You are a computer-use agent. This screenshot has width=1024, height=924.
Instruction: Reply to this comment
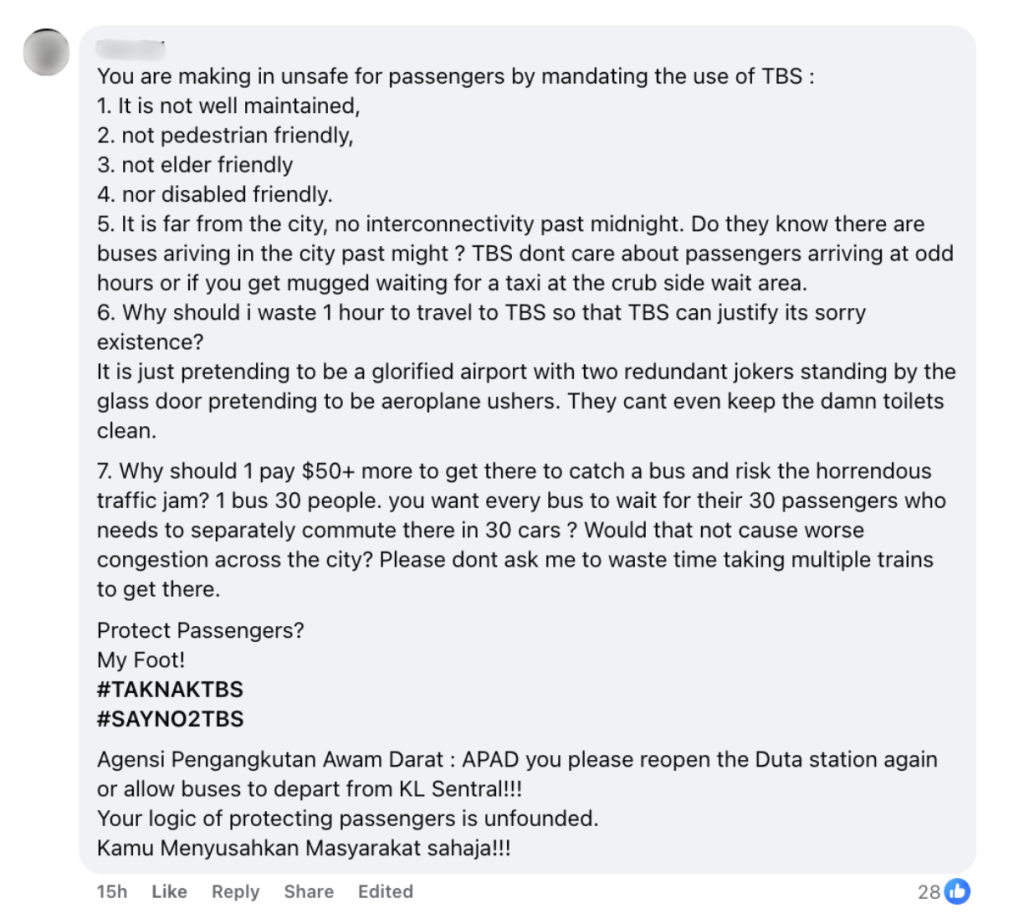[235, 891]
